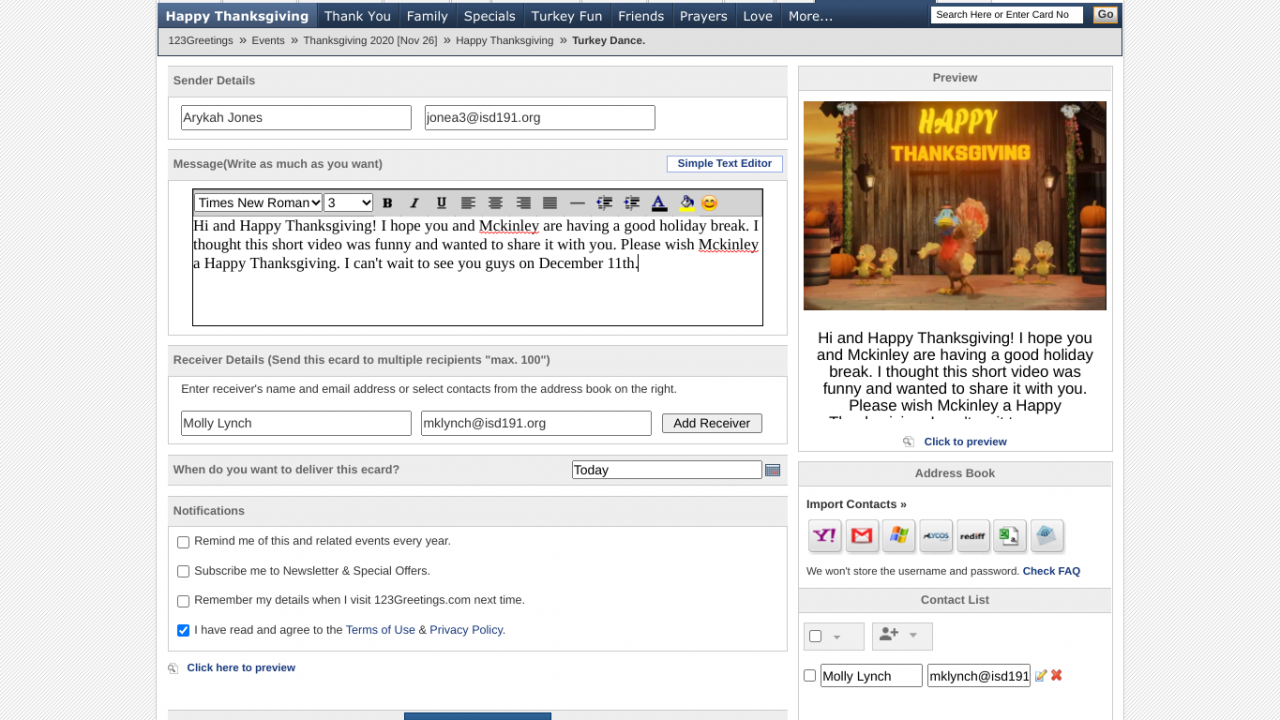Click the Add Receiver button

click(x=712, y=423)
